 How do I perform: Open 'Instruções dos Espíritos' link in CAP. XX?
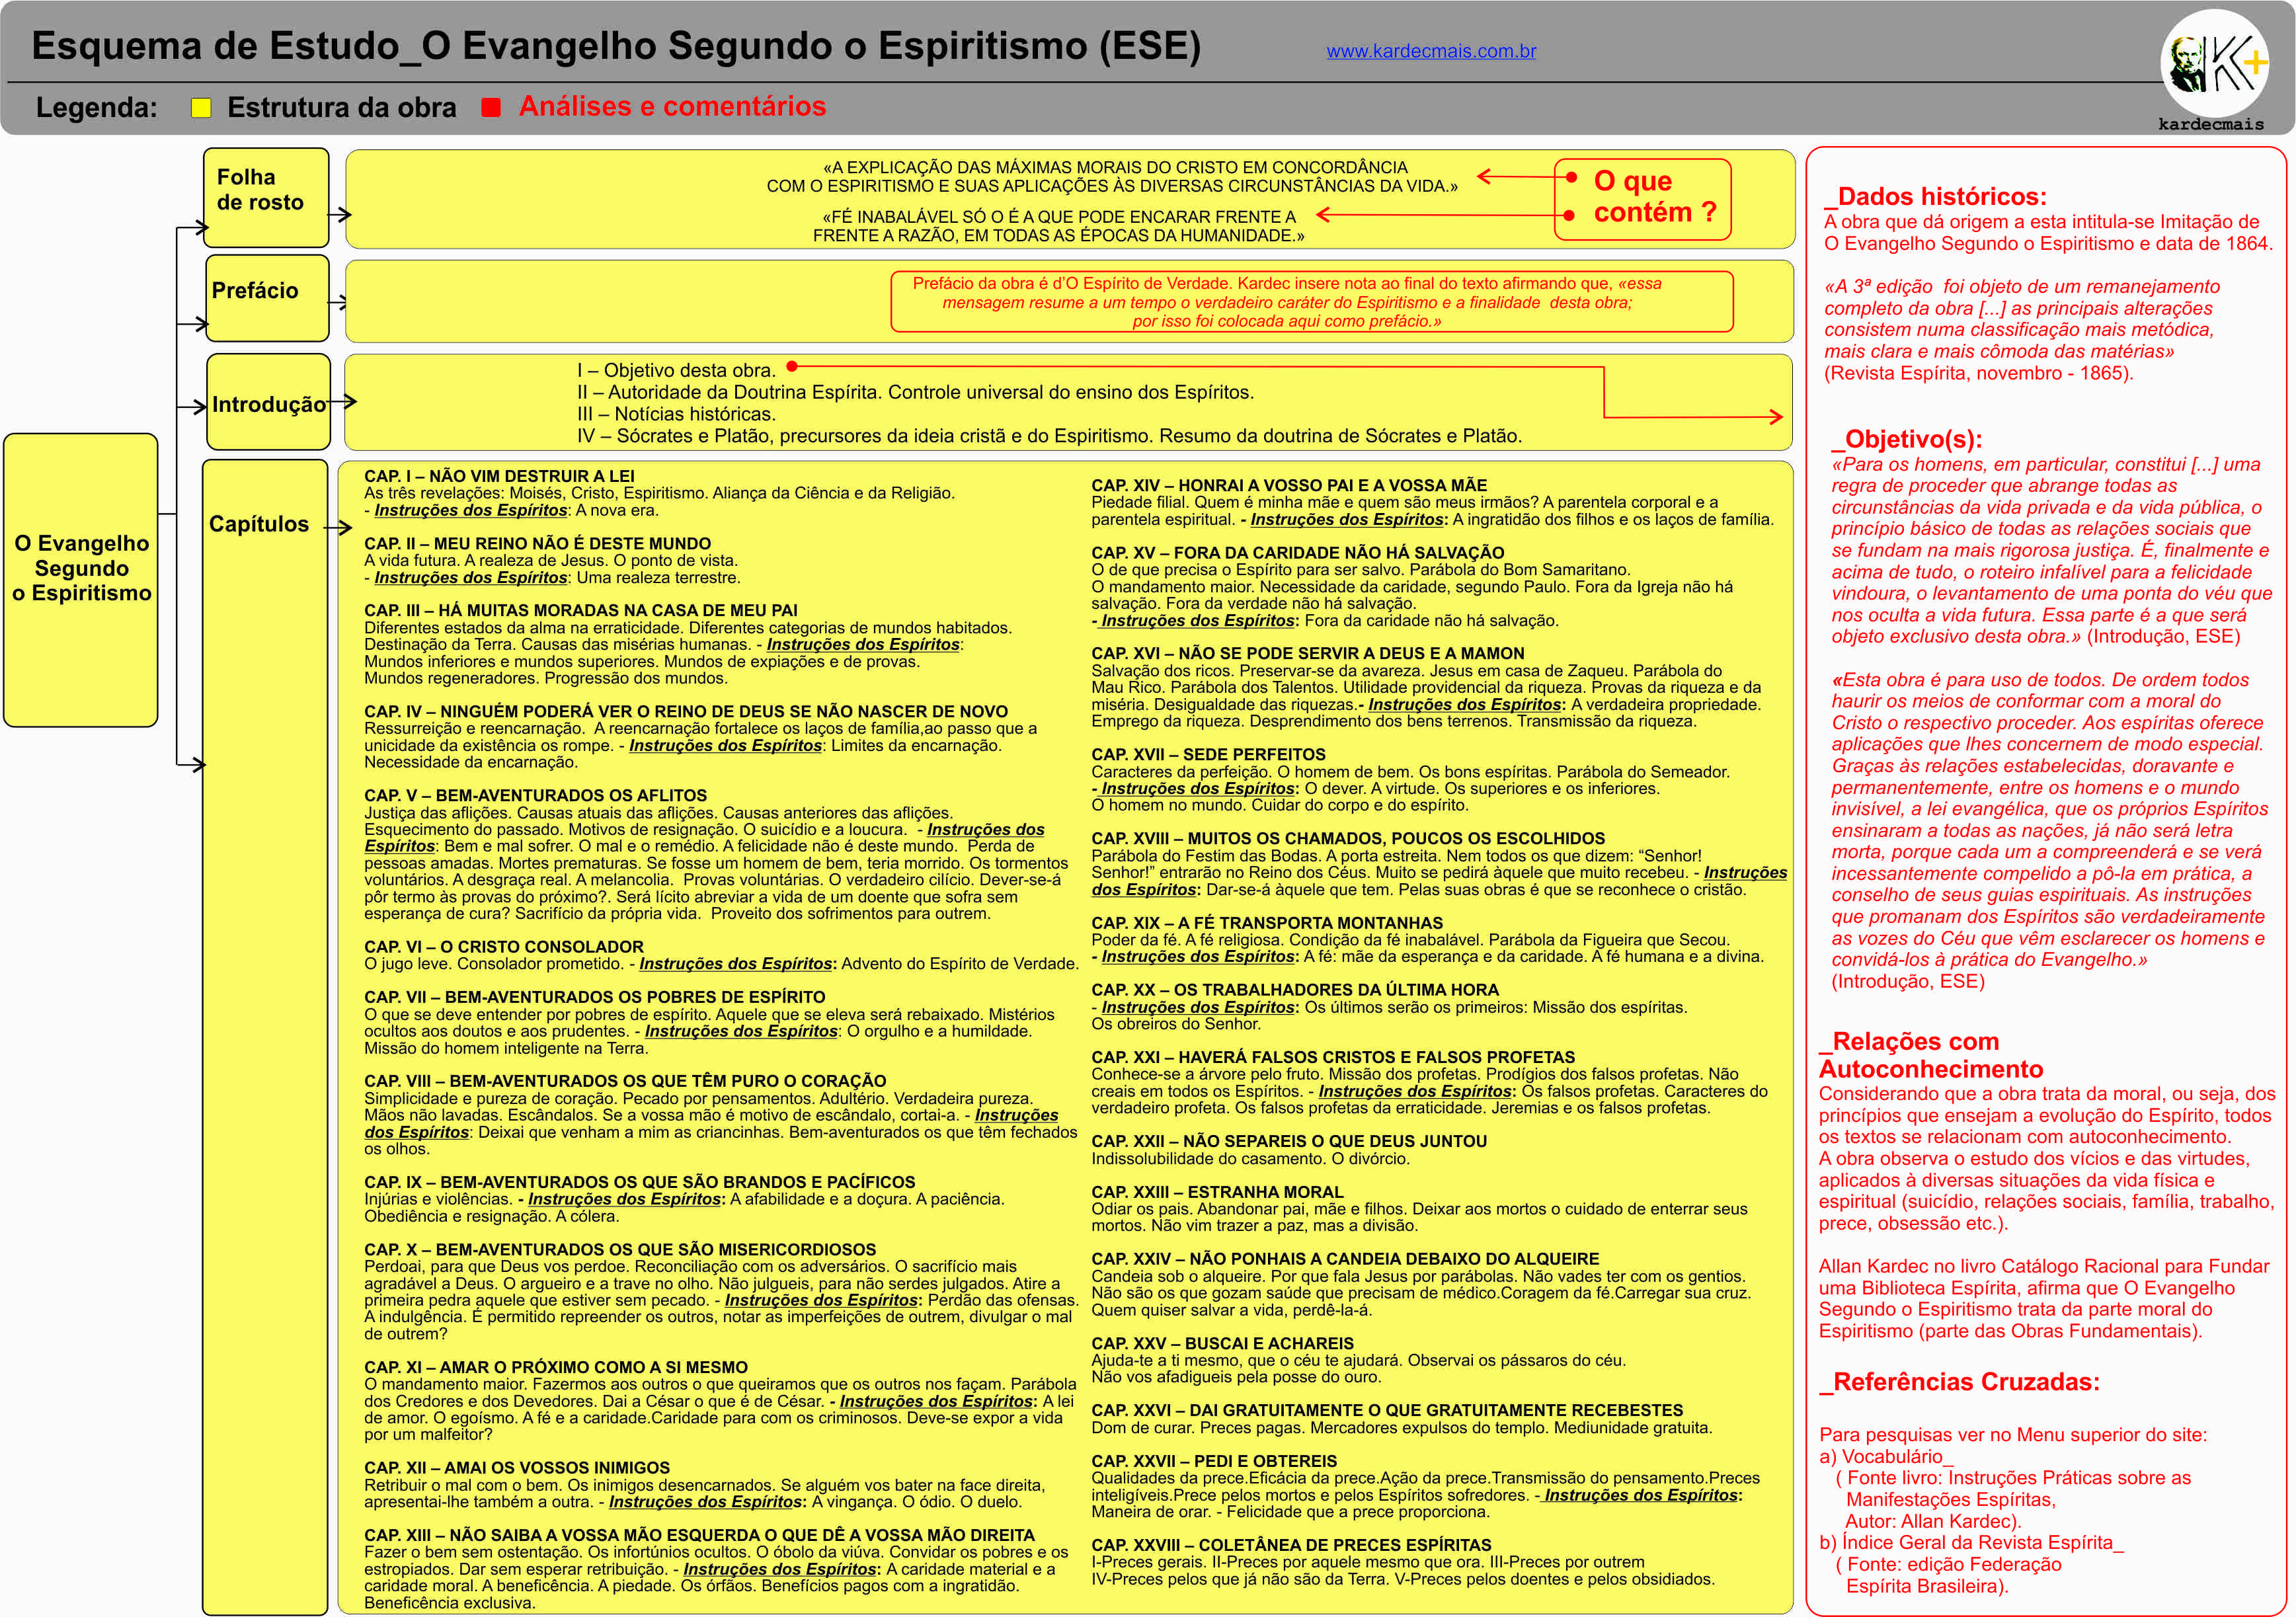[1198, 1007]
